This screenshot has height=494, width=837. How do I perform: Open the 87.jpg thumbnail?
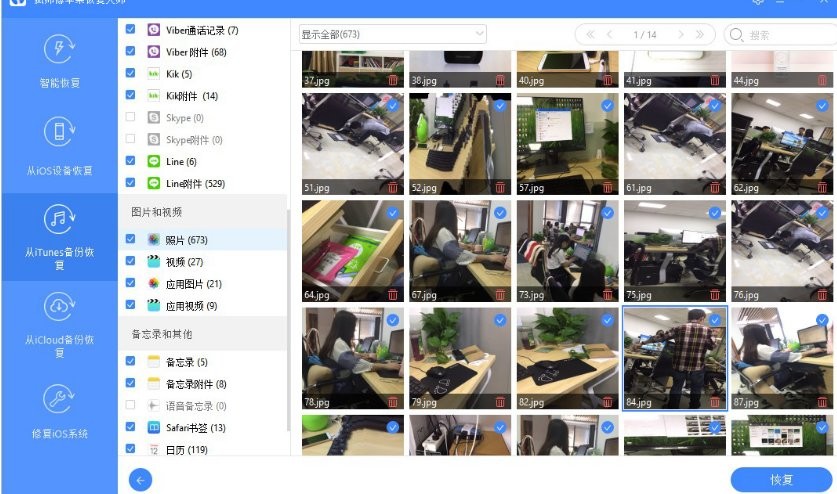pos(782,358)
